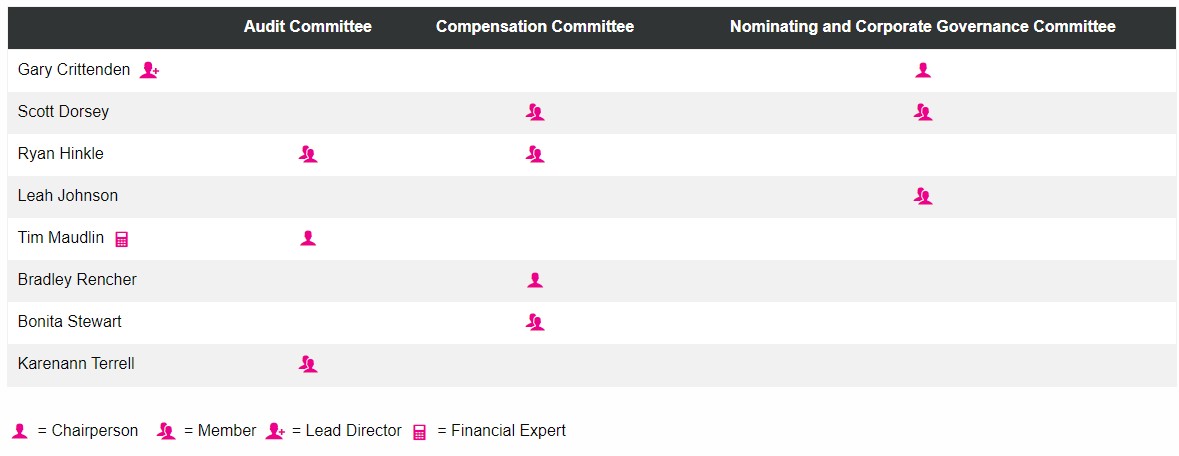Click Financial Expert calculator icon beside Tim Maudlin

122,239
